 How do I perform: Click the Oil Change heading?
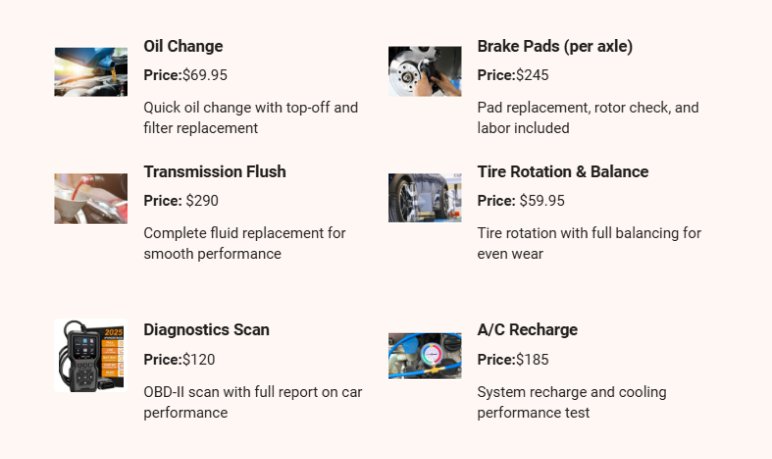(x=183, y=46)
